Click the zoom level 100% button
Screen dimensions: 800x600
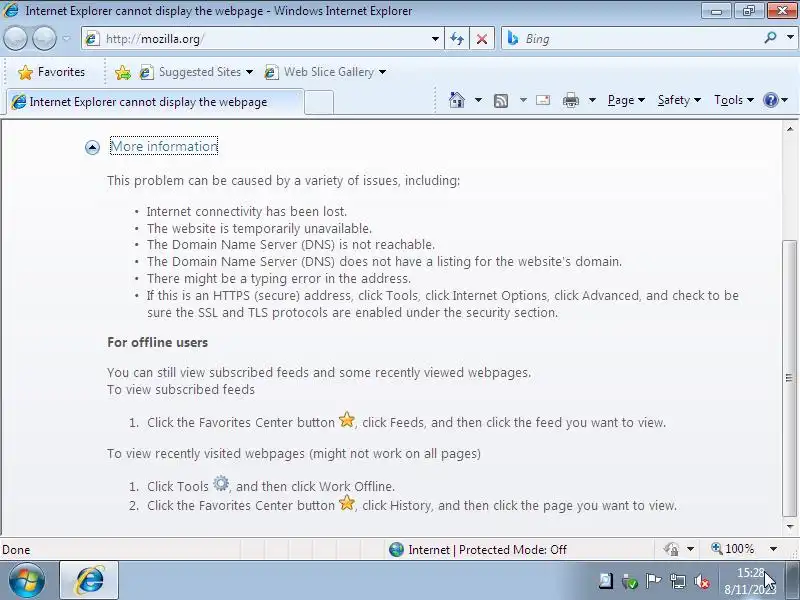pyautogui.click(x=733, y=549)
